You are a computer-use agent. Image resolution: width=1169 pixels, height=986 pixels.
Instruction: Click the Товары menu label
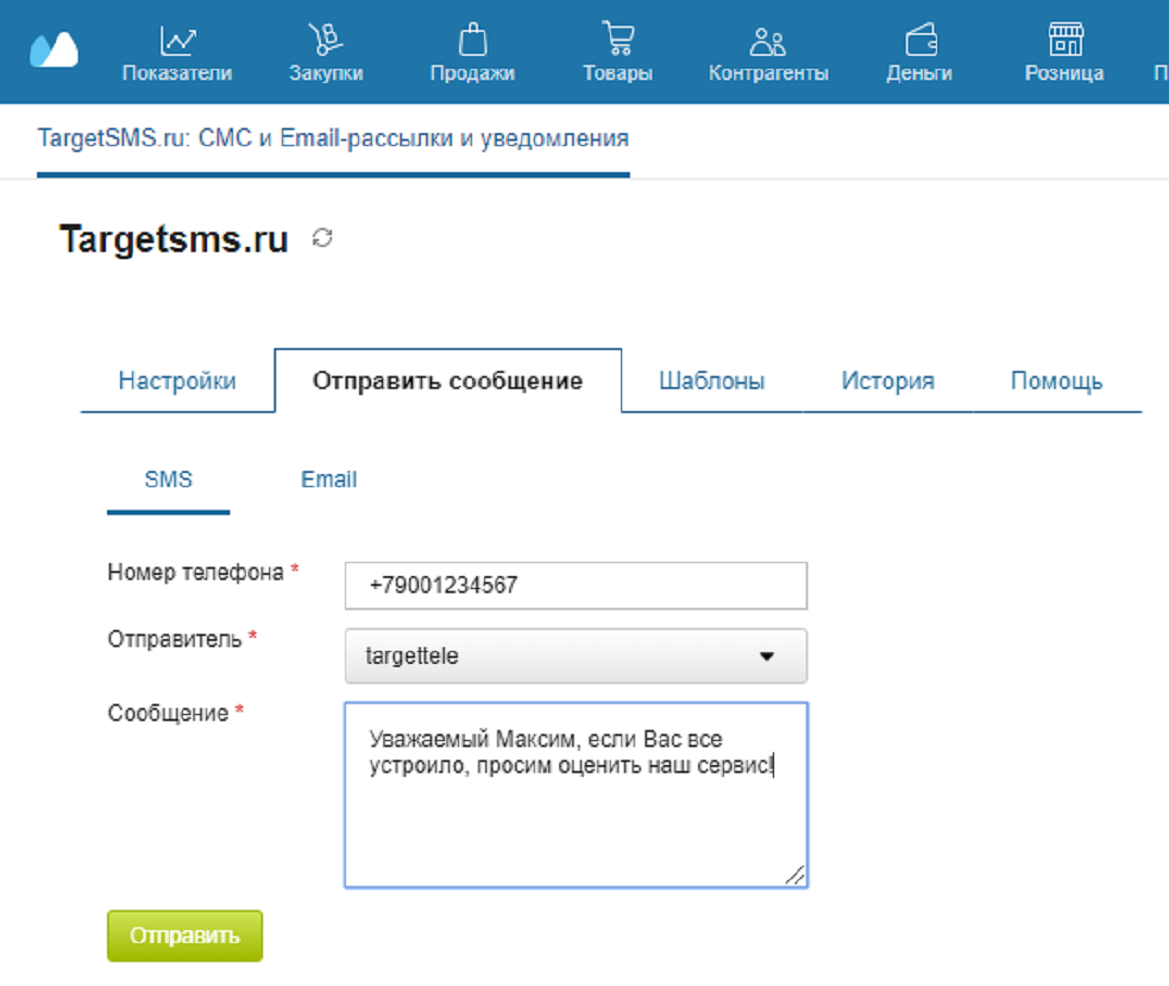[618, 73]
